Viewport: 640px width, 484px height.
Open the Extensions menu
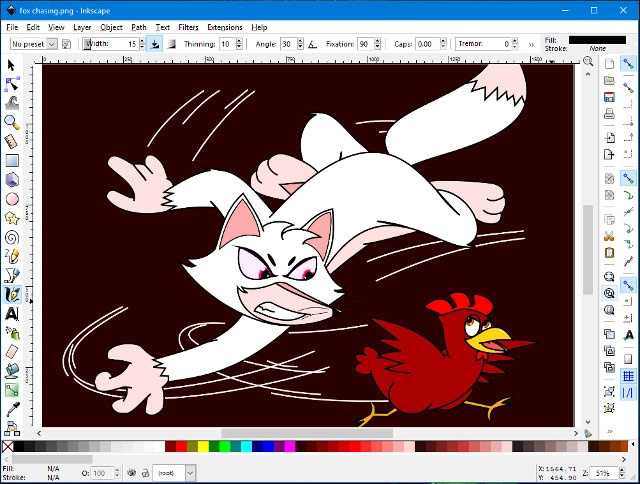pos(225,27)
